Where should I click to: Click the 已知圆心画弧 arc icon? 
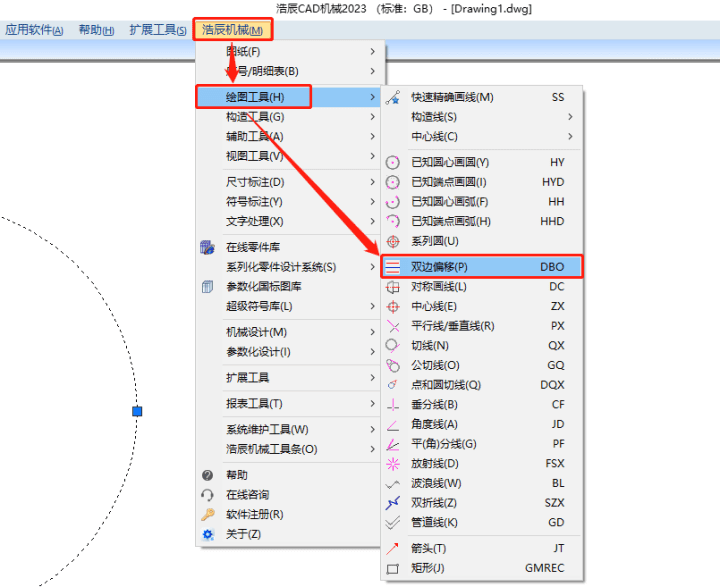point(393,202)
